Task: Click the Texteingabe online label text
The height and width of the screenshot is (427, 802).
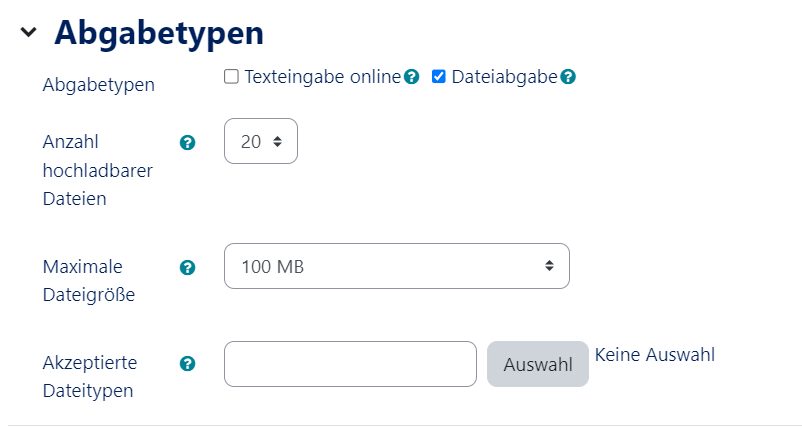Action: pos(322,77)
